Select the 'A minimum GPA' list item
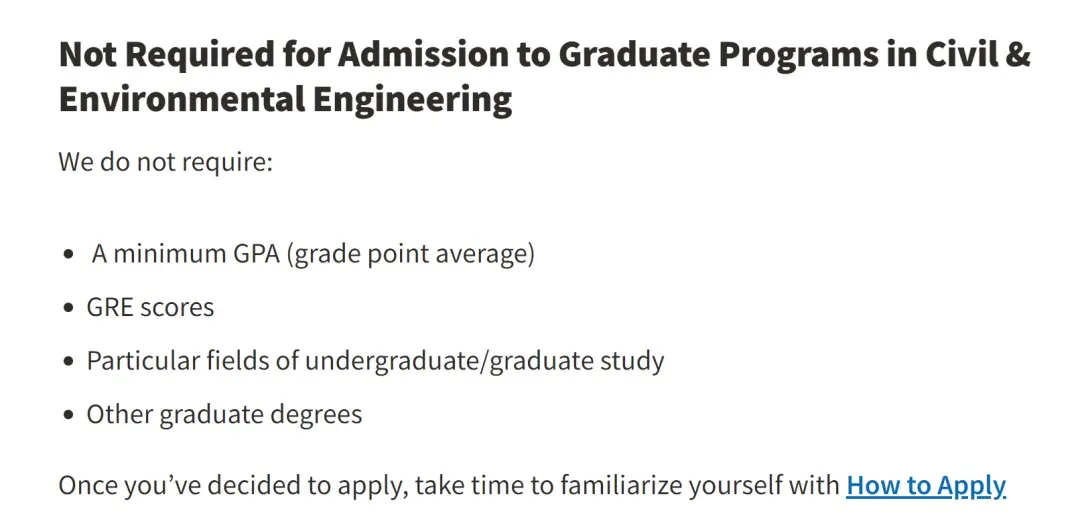The height and width of the screenshot is (531, 1080). [x=313, y=254]
